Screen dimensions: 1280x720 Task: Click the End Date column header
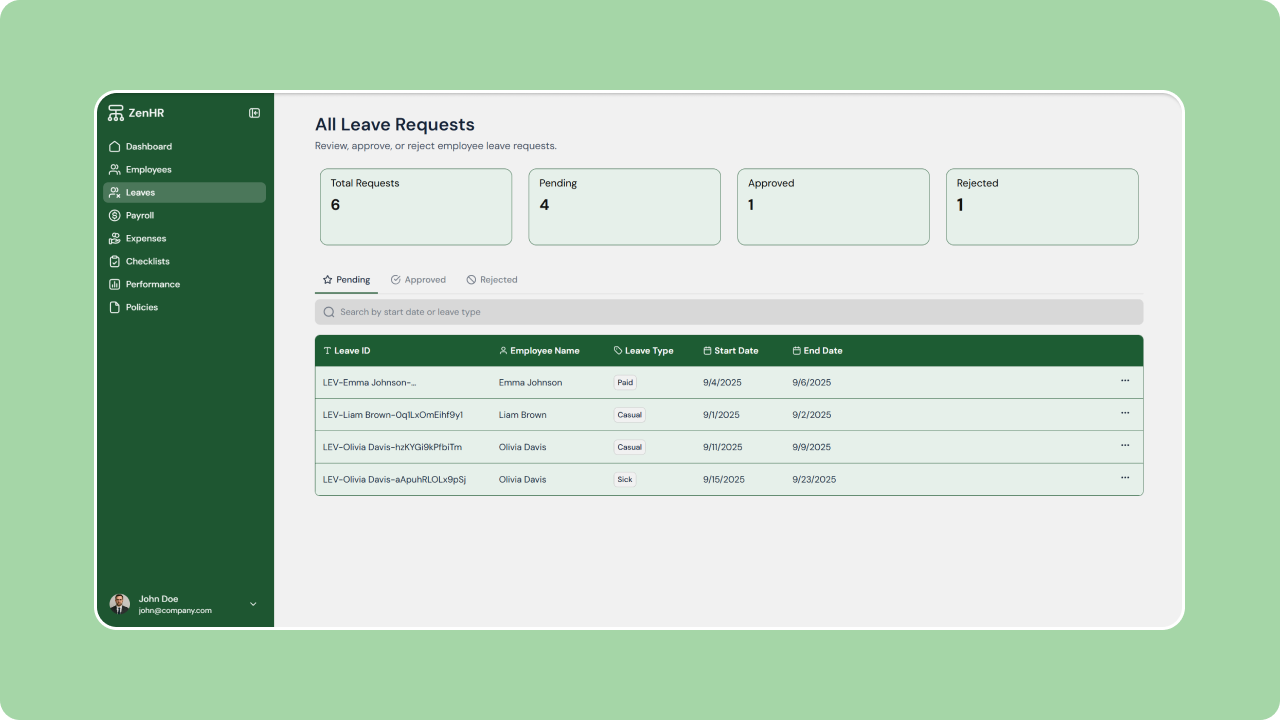[x=818, y=351]
